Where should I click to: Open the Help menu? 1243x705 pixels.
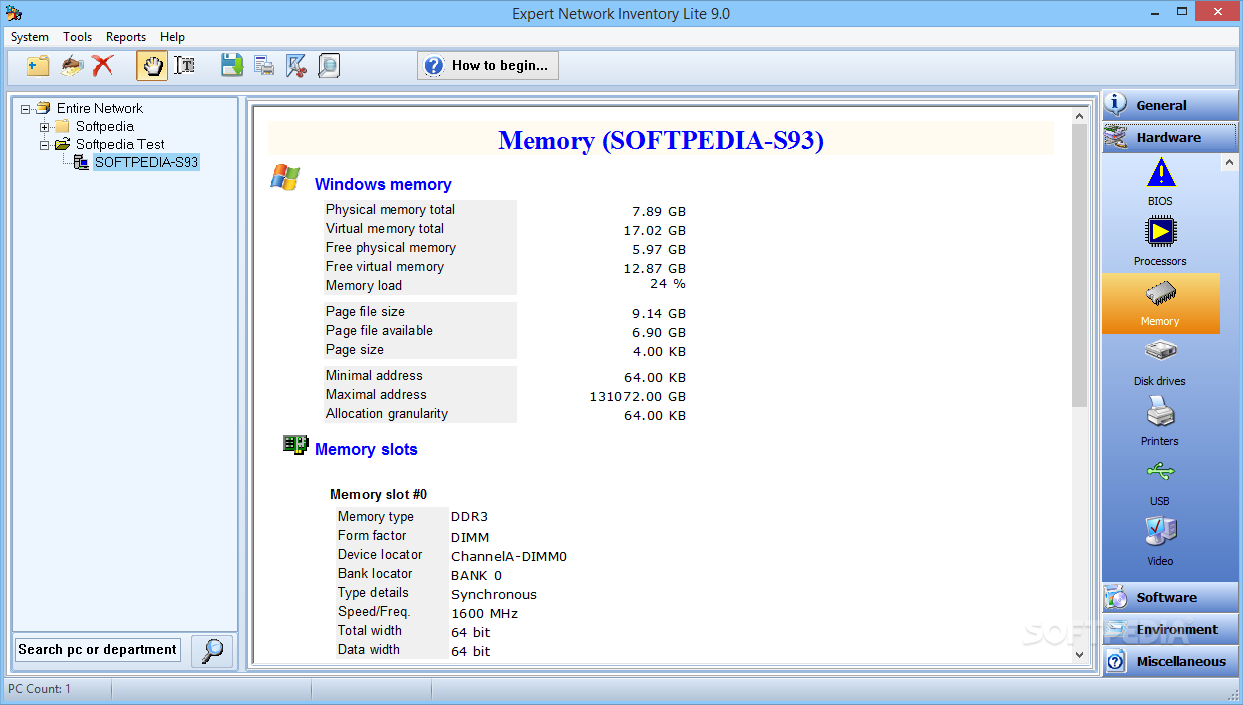click(x=172, y=37)
